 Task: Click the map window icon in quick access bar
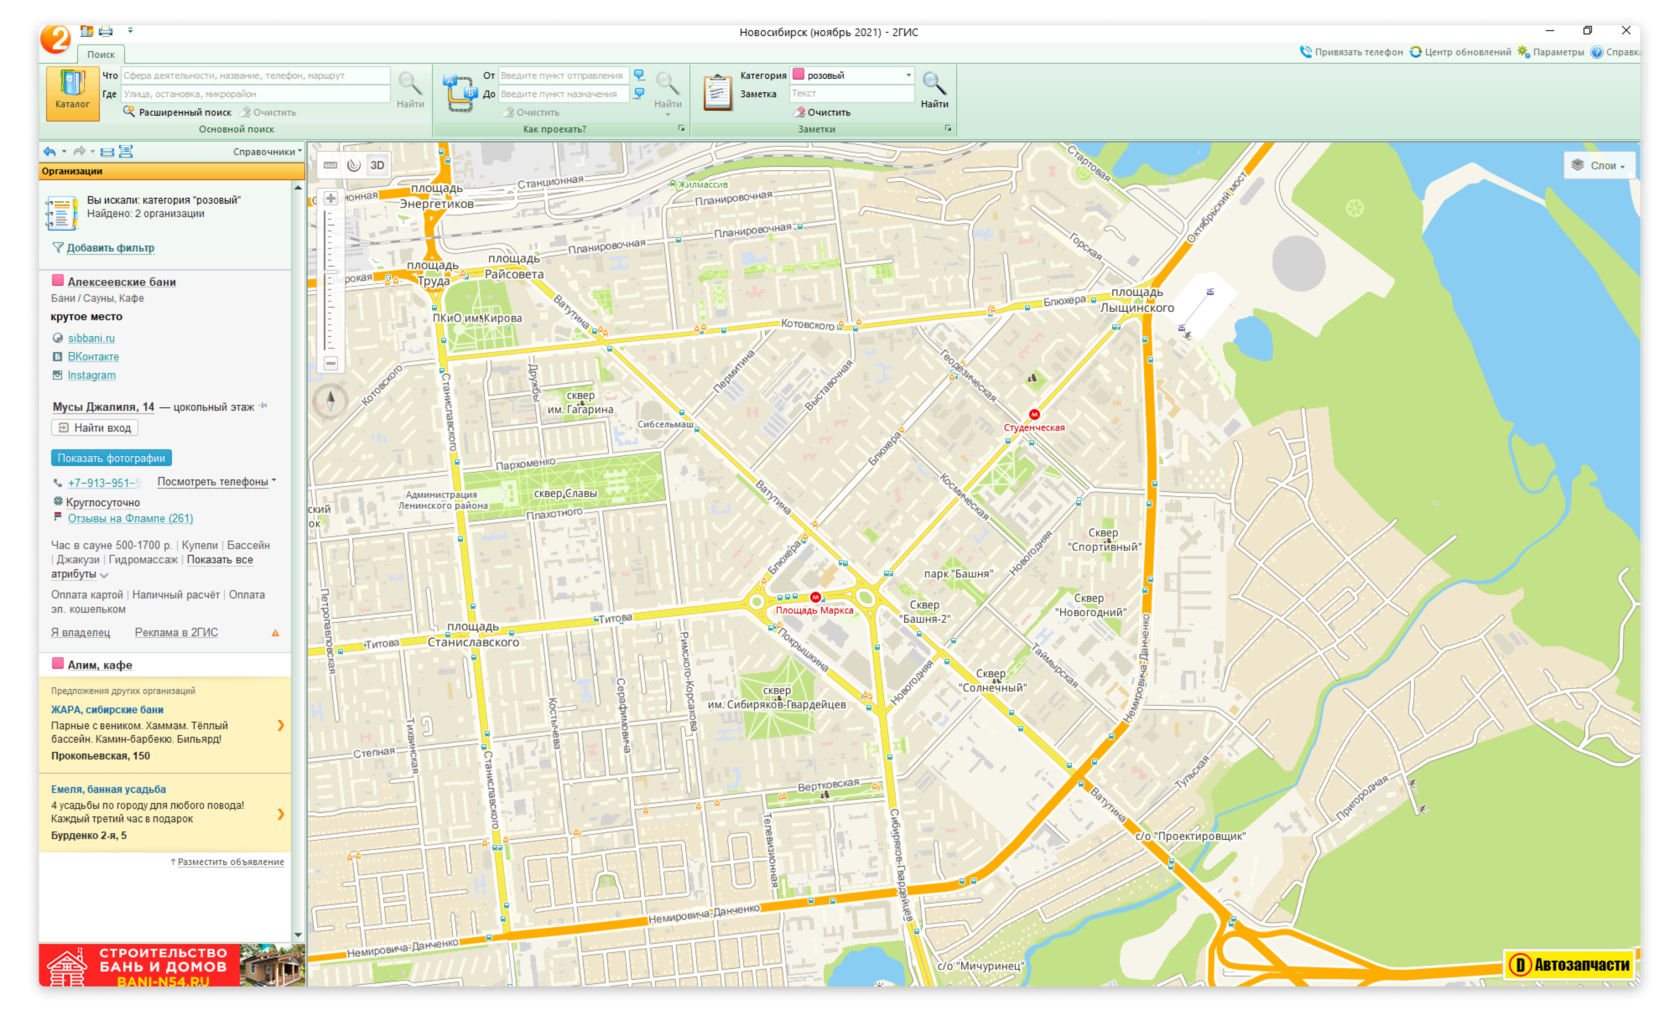click(x=87, y=31)
